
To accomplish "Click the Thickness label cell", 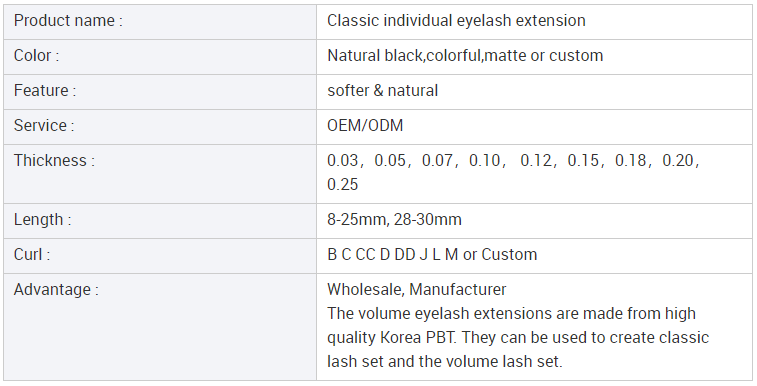I will (160, 173).
